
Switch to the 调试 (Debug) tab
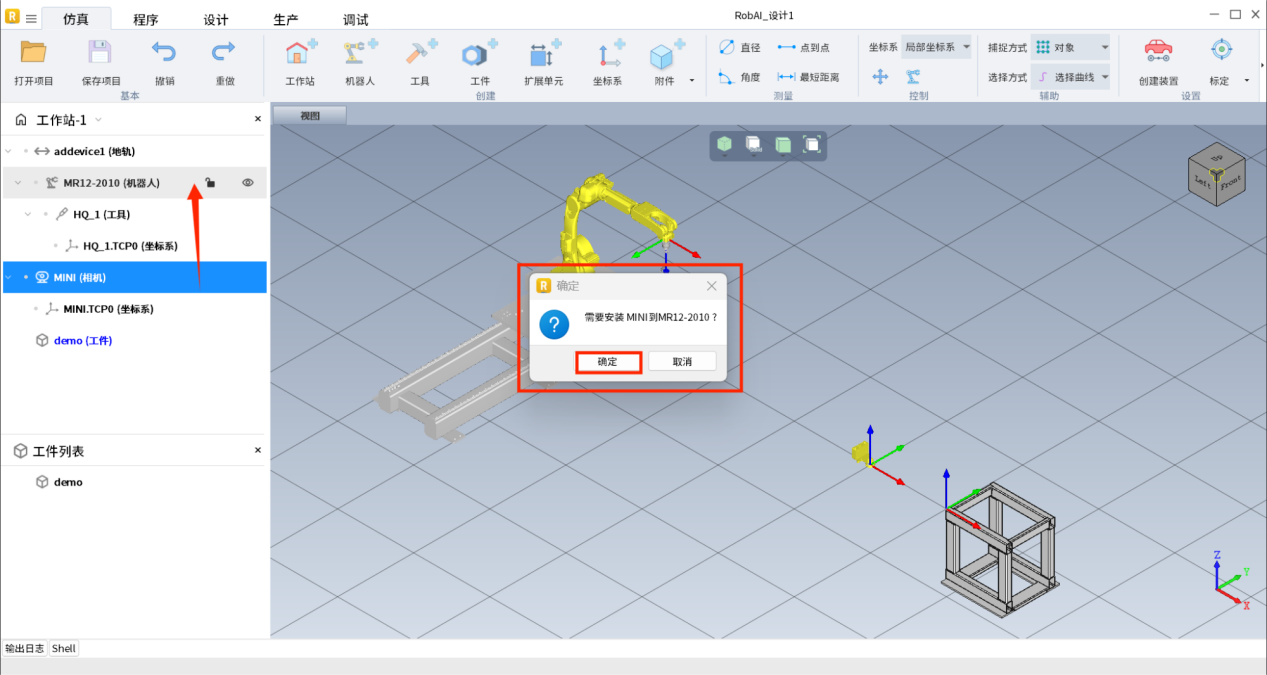click(x=355, y=20)
